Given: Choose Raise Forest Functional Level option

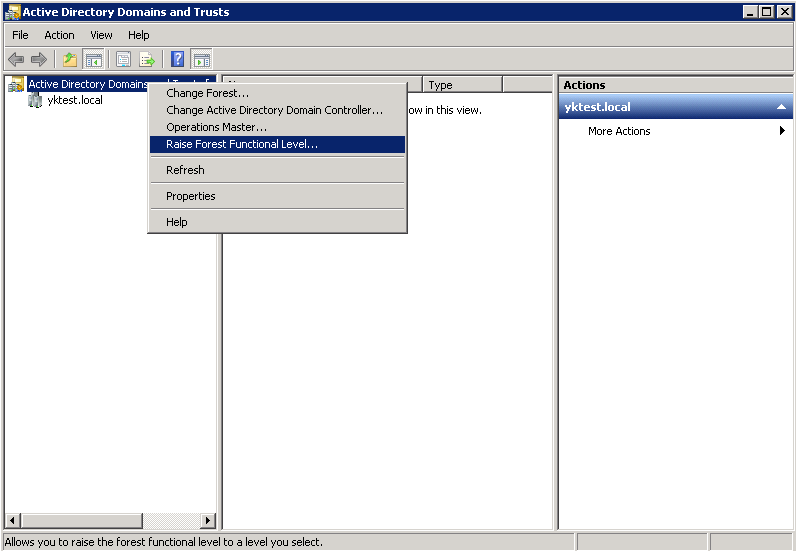Looking at the screenshot, I should click(x=242, y=144).
